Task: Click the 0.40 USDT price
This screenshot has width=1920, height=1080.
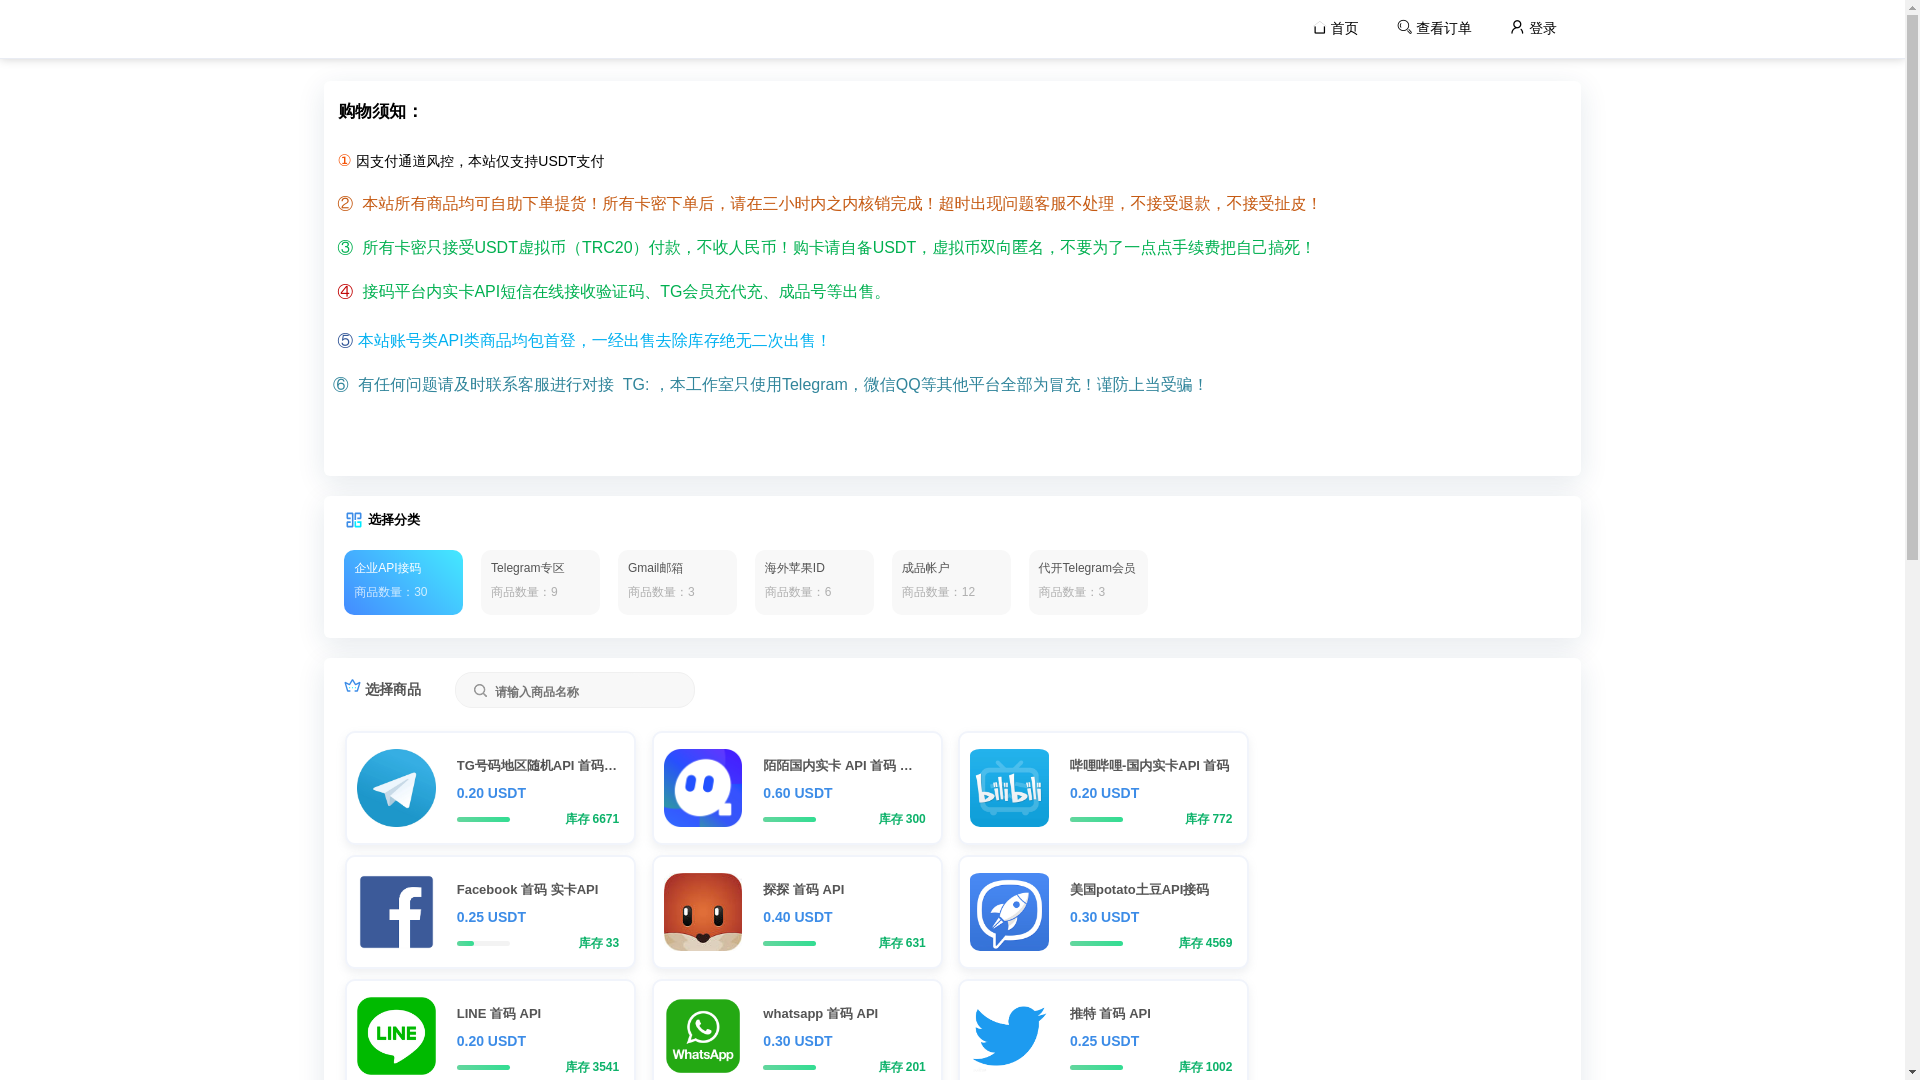Action: tap(797, 917)
